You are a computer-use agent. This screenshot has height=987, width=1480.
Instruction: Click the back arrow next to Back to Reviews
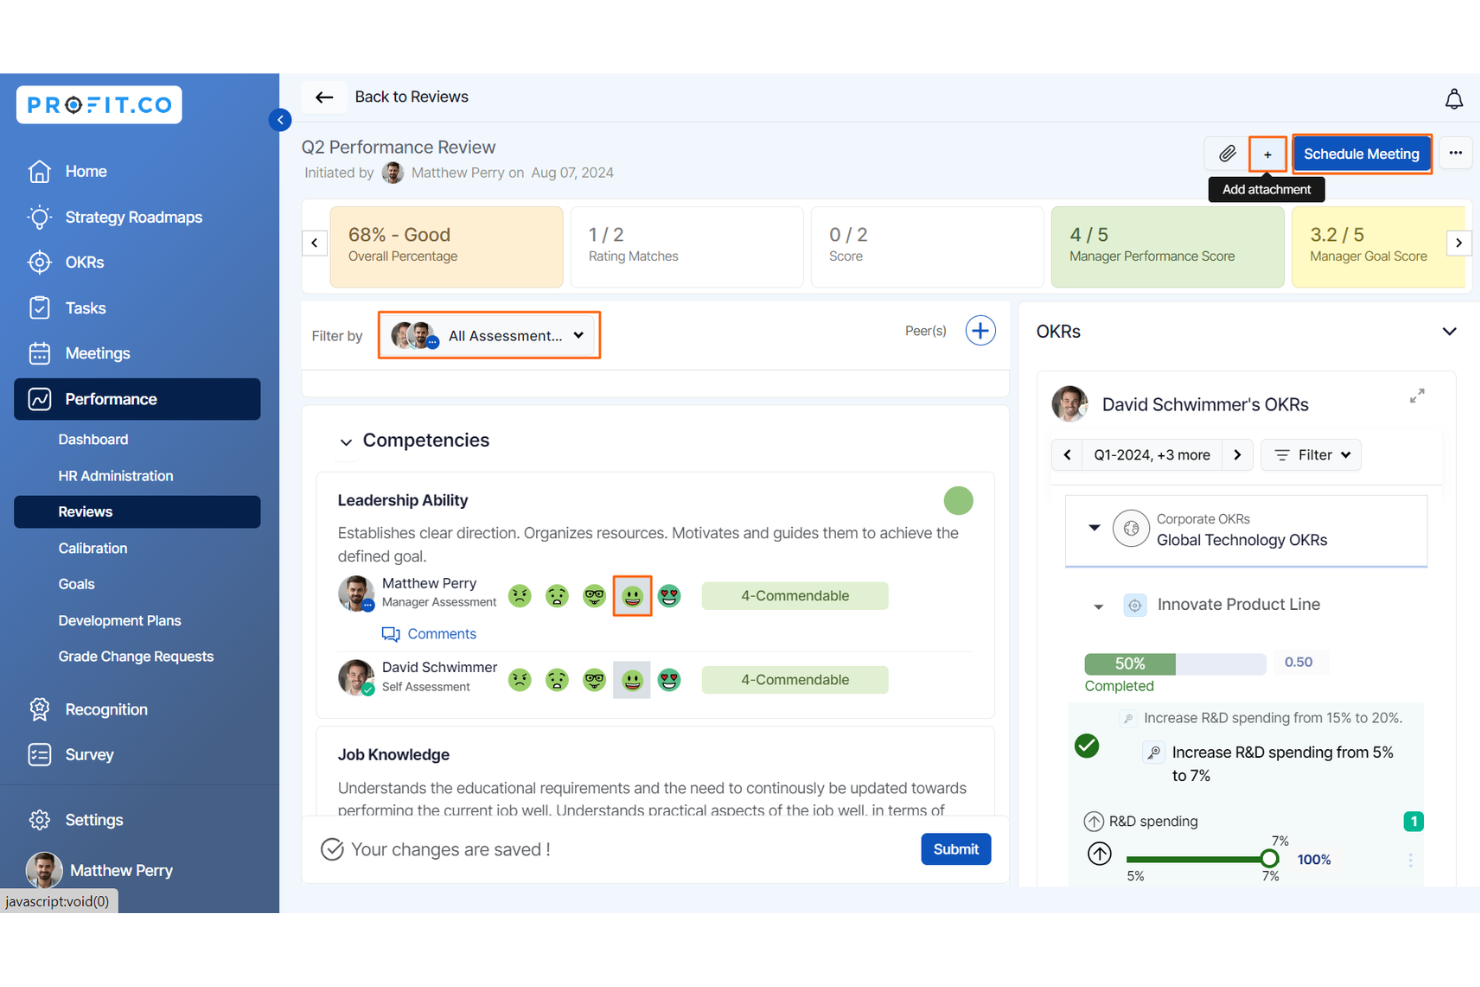(x=324, y=97)
